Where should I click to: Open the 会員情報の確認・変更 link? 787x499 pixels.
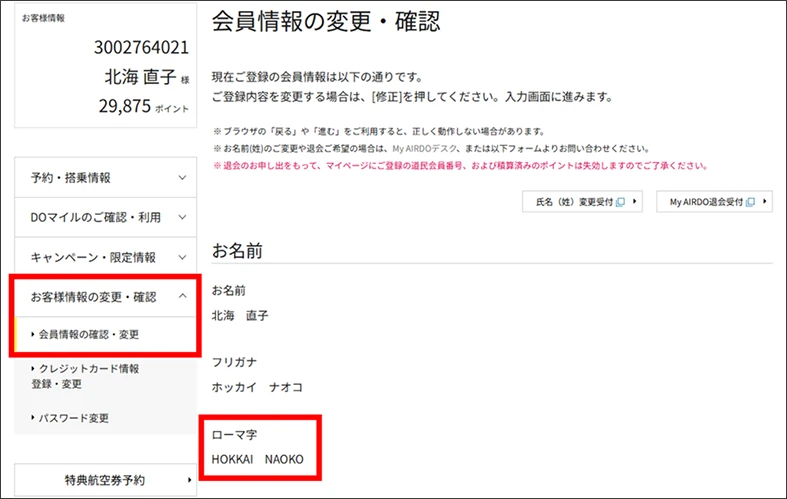88,334
